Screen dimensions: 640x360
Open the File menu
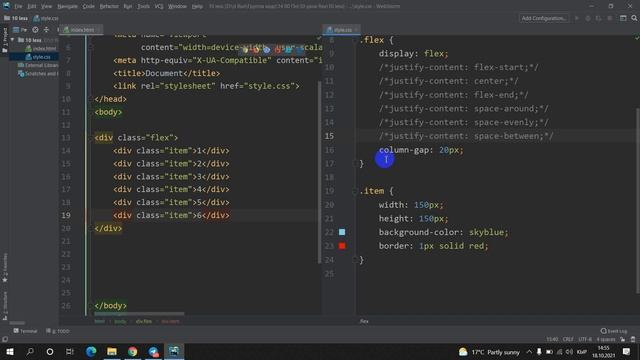[18, 6]
